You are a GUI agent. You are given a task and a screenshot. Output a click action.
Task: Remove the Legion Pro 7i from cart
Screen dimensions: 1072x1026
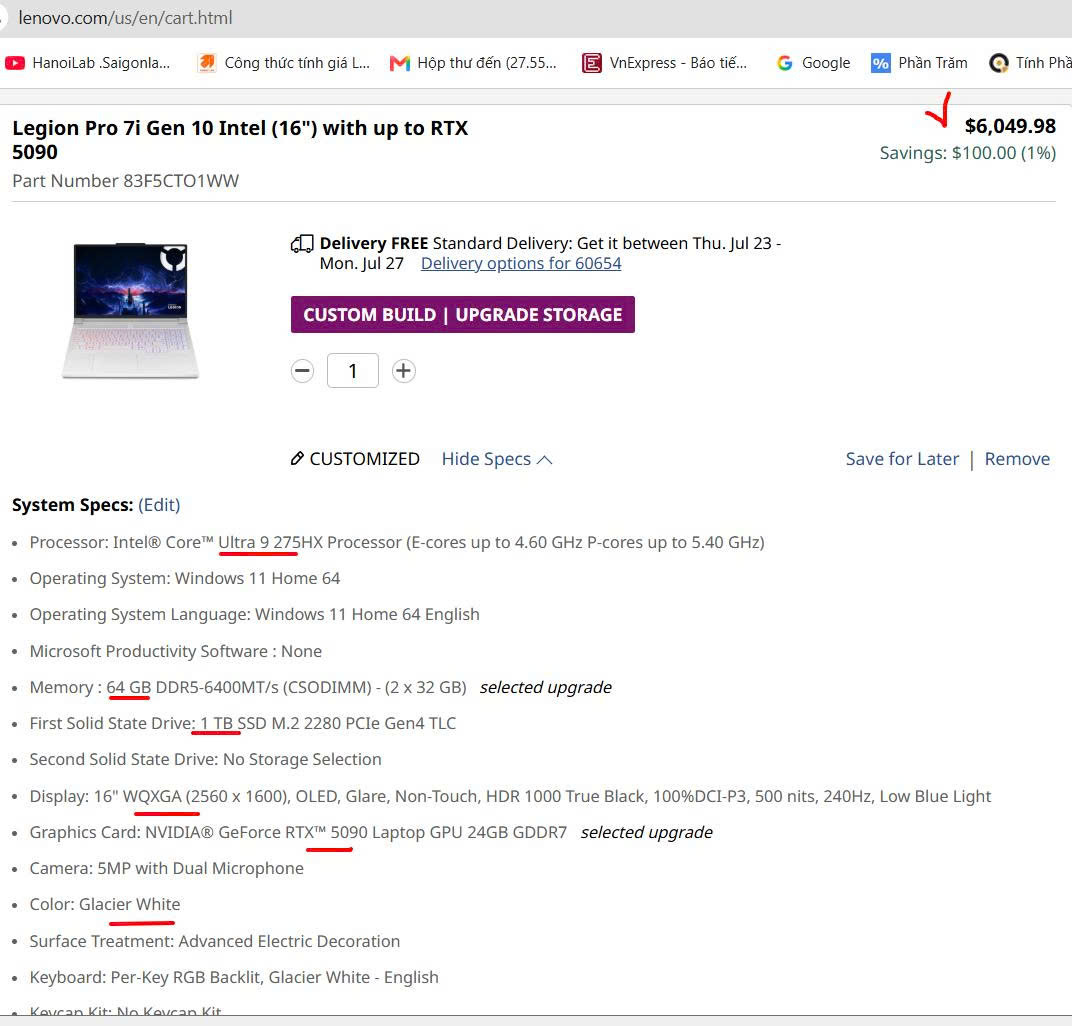1017,459
